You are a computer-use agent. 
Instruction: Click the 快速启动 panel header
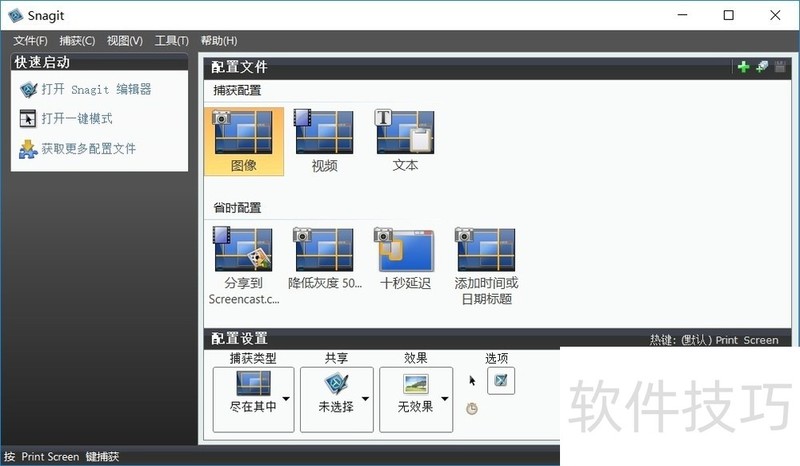point(99,62)
